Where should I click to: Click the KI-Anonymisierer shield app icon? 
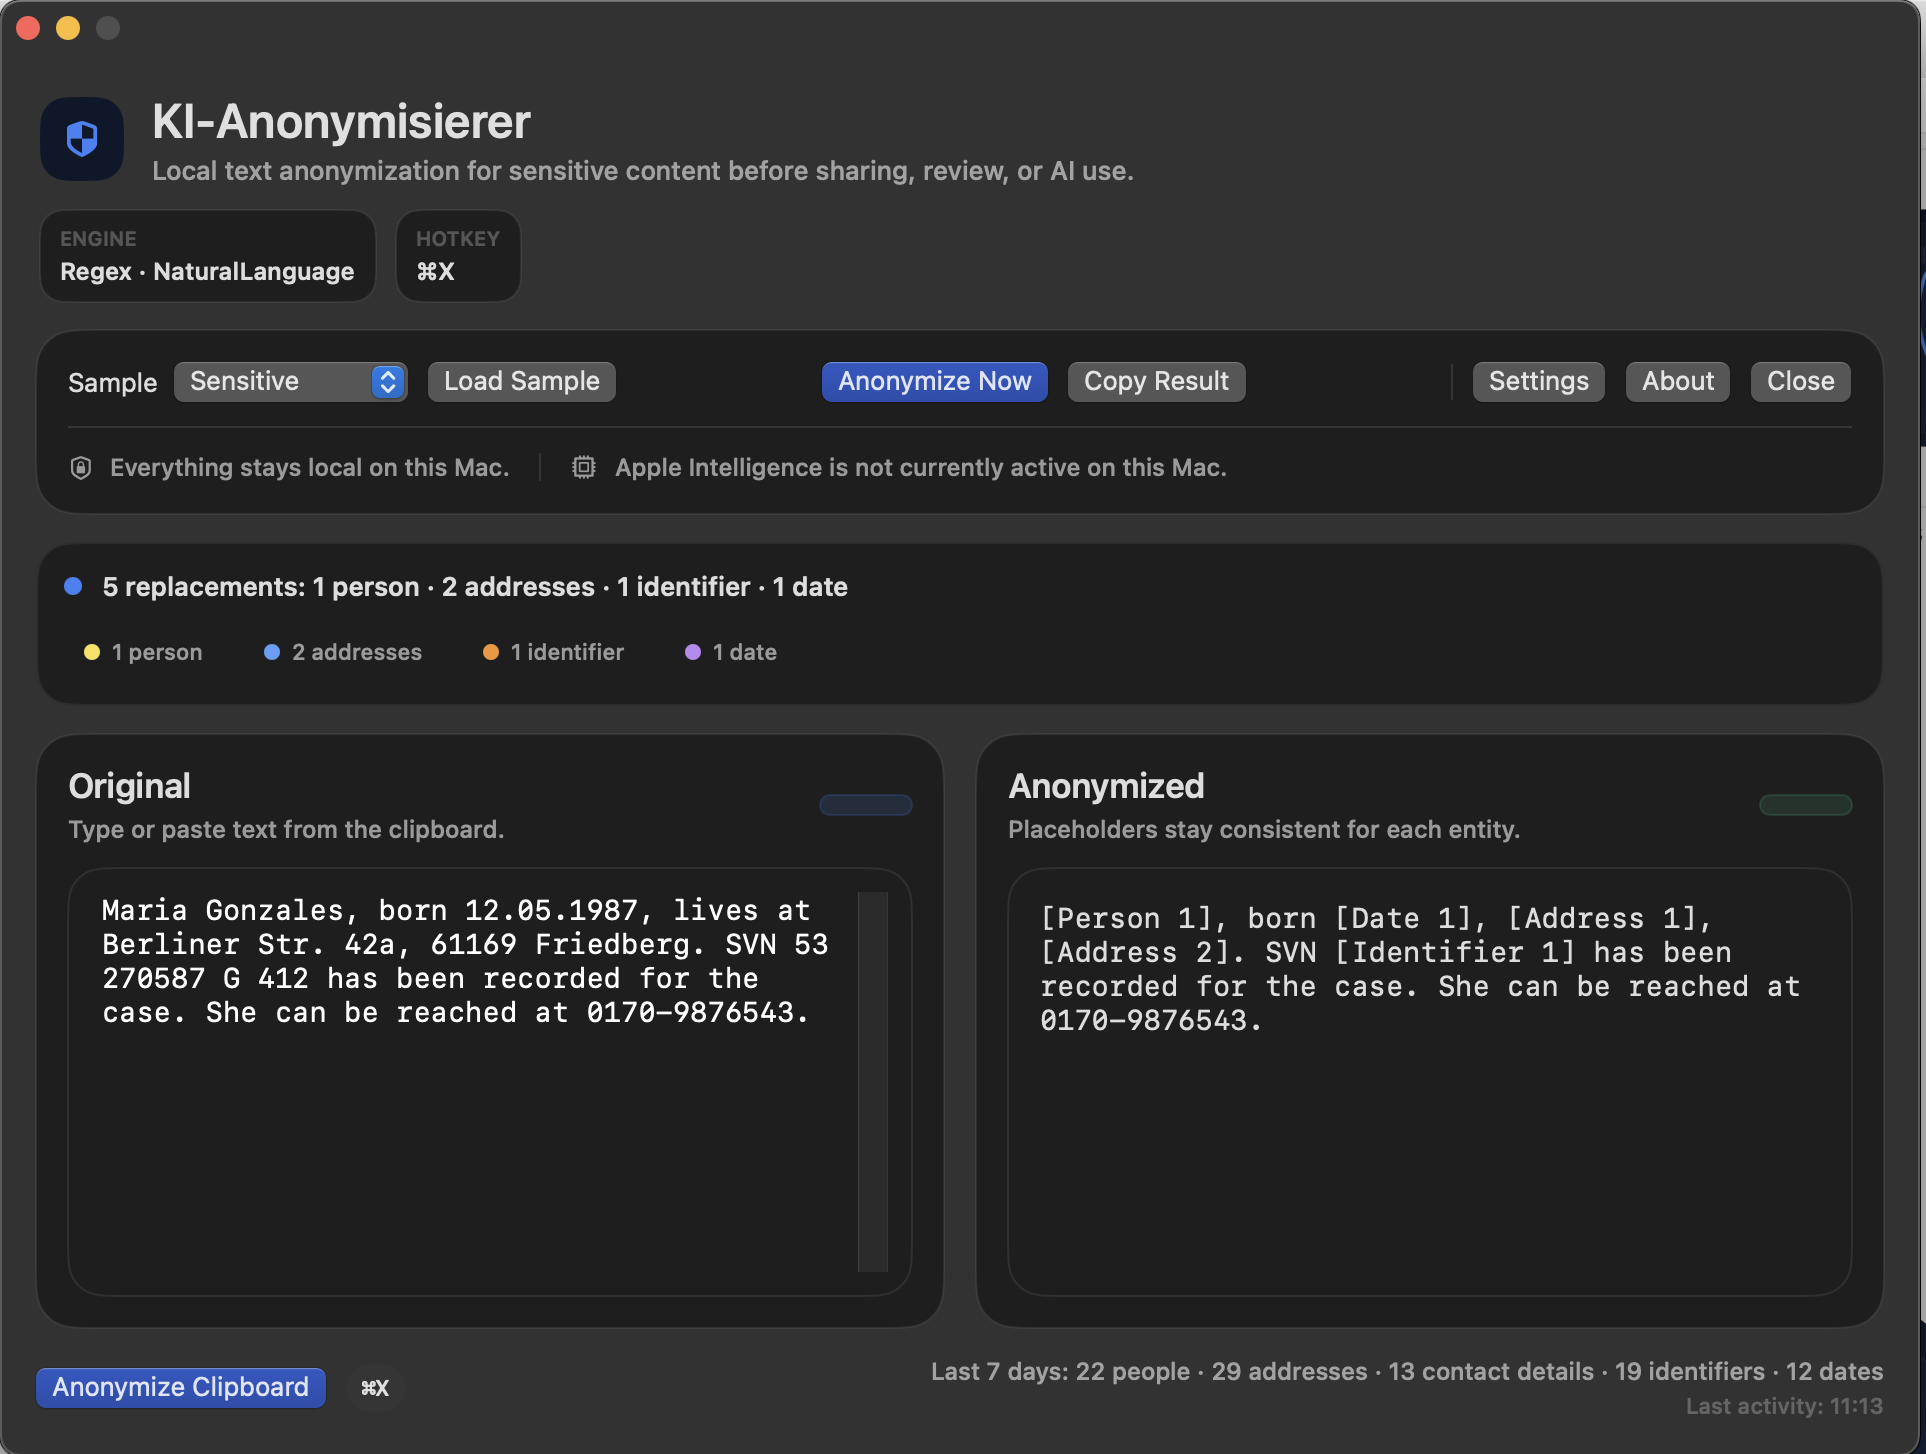81,138
